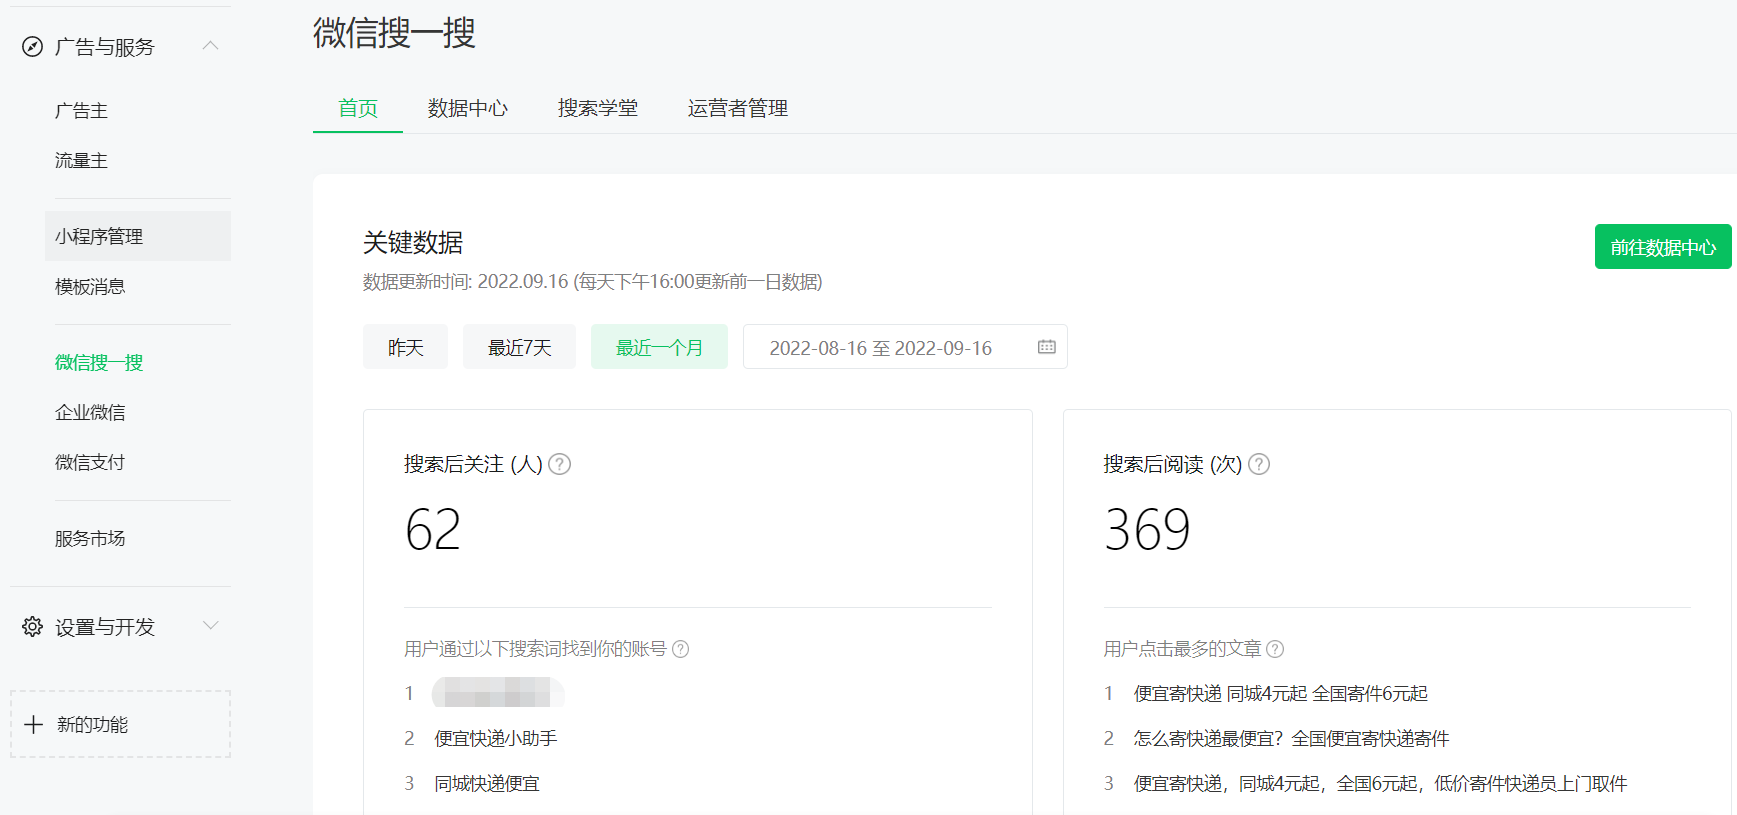Click the 关键数据 heading
The image size is (1737, 815).
pyautogui.click(x=413, y=243)
